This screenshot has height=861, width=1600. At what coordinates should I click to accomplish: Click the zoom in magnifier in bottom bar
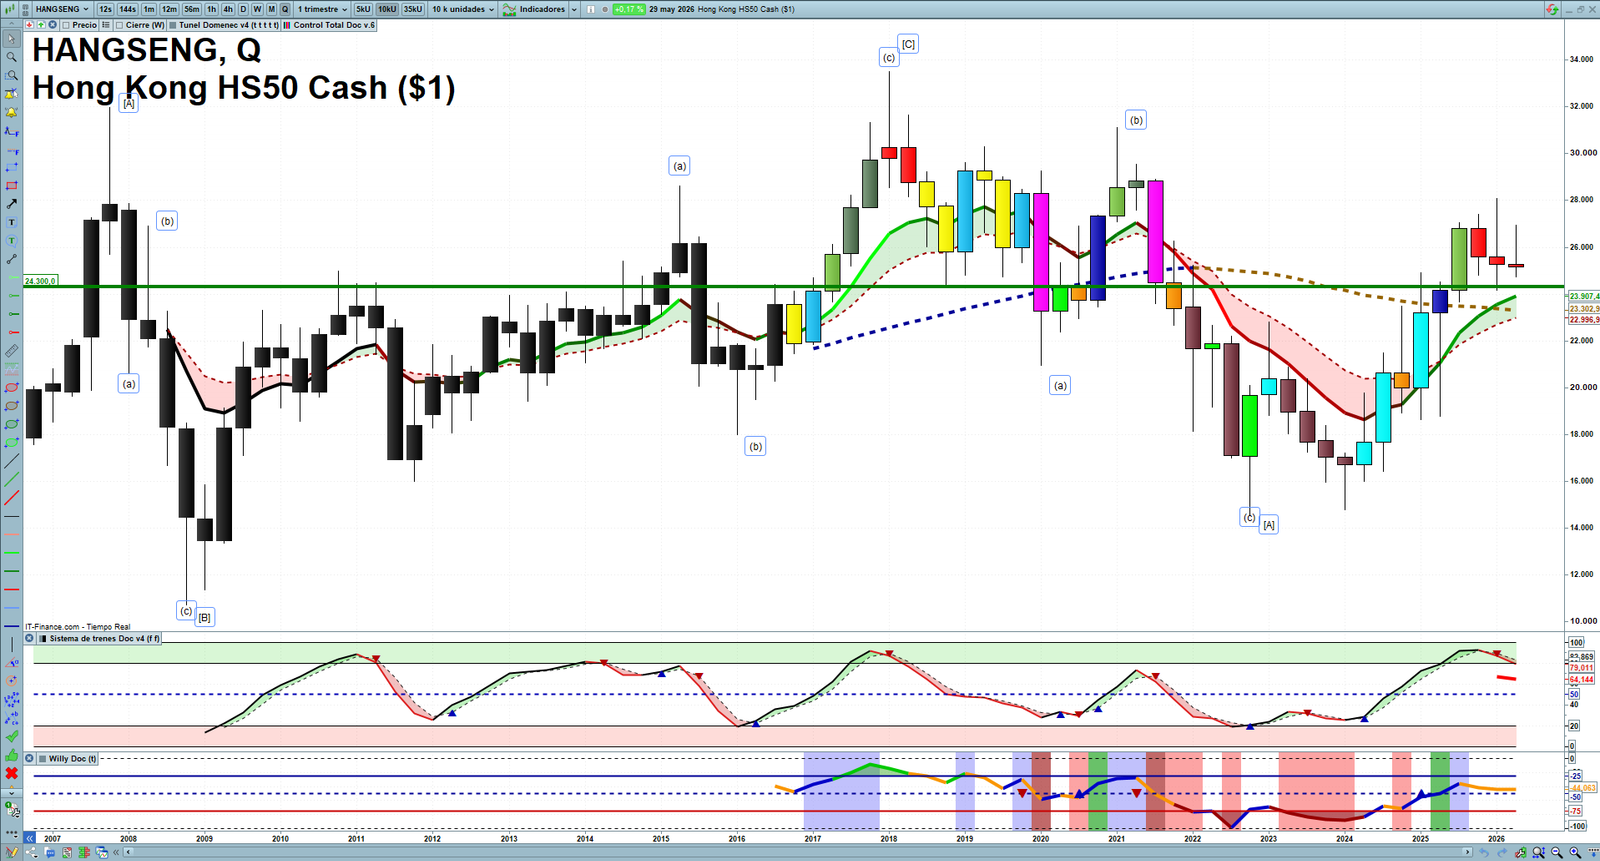(1575, 853)
